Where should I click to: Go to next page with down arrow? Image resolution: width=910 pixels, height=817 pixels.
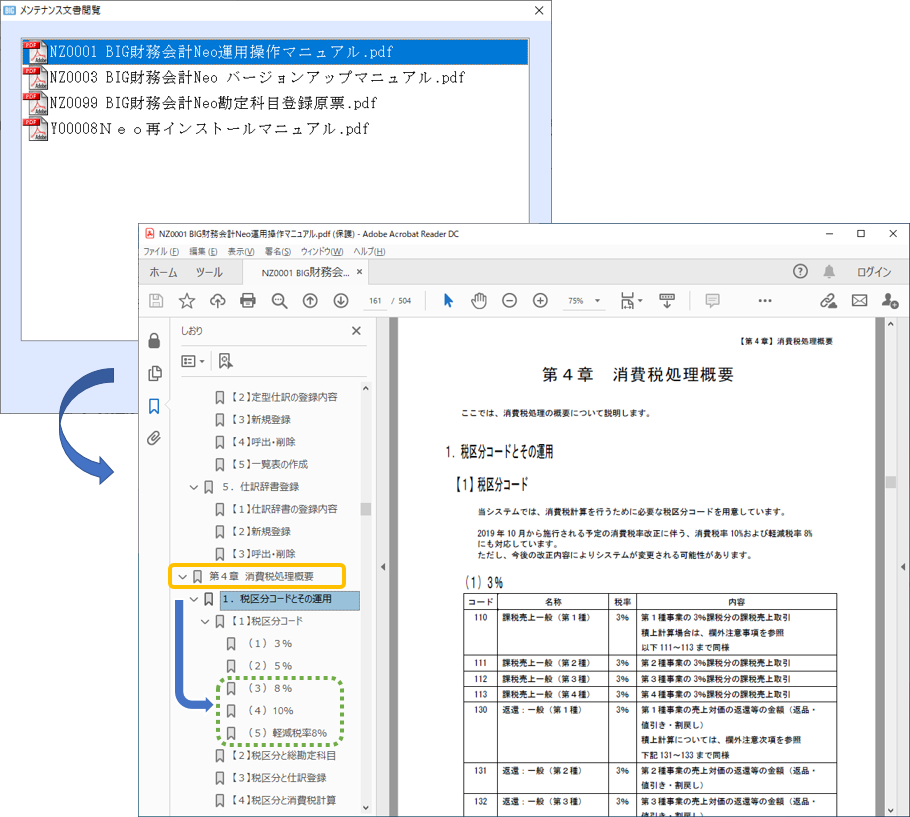[x=341, y=301]
